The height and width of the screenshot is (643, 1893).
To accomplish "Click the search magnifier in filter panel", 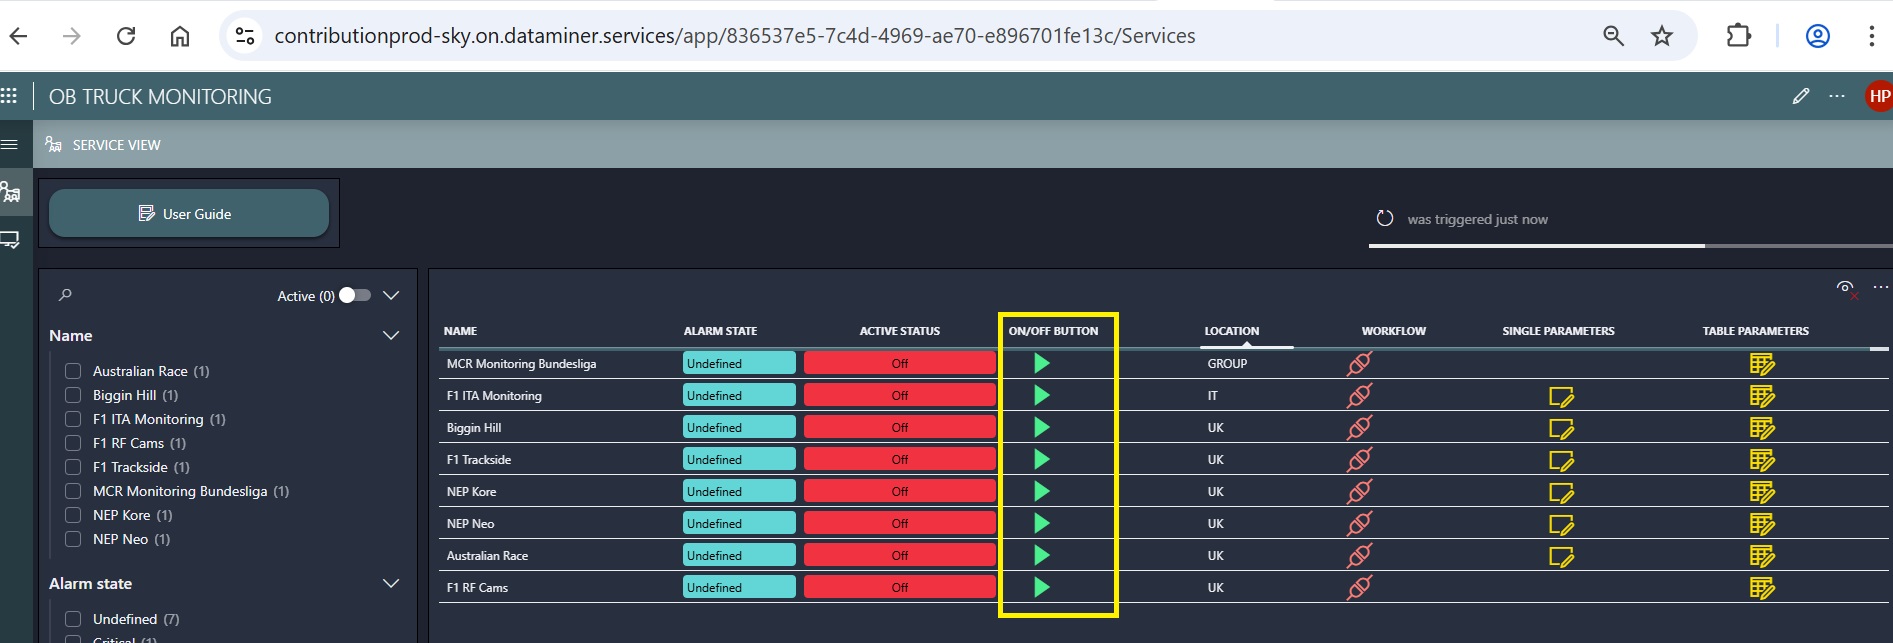I will tap(65, 295).
